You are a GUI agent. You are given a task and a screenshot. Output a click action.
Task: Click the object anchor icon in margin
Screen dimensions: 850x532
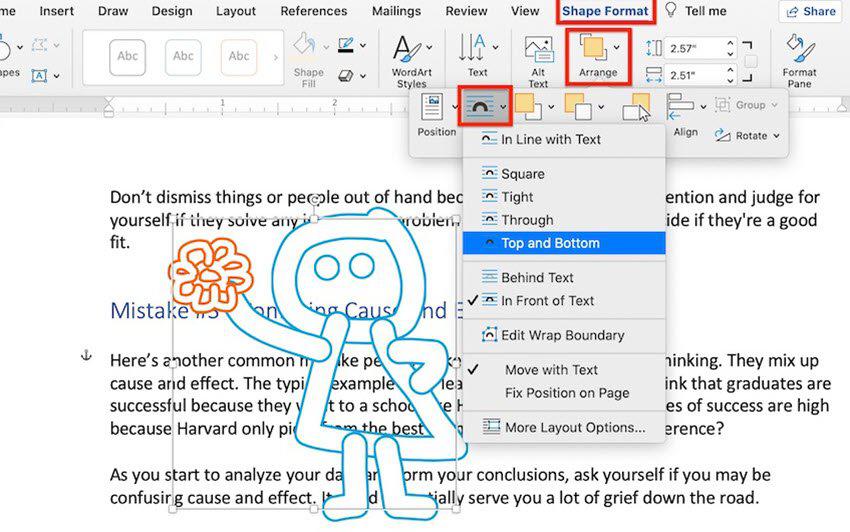tap(86, 356)
